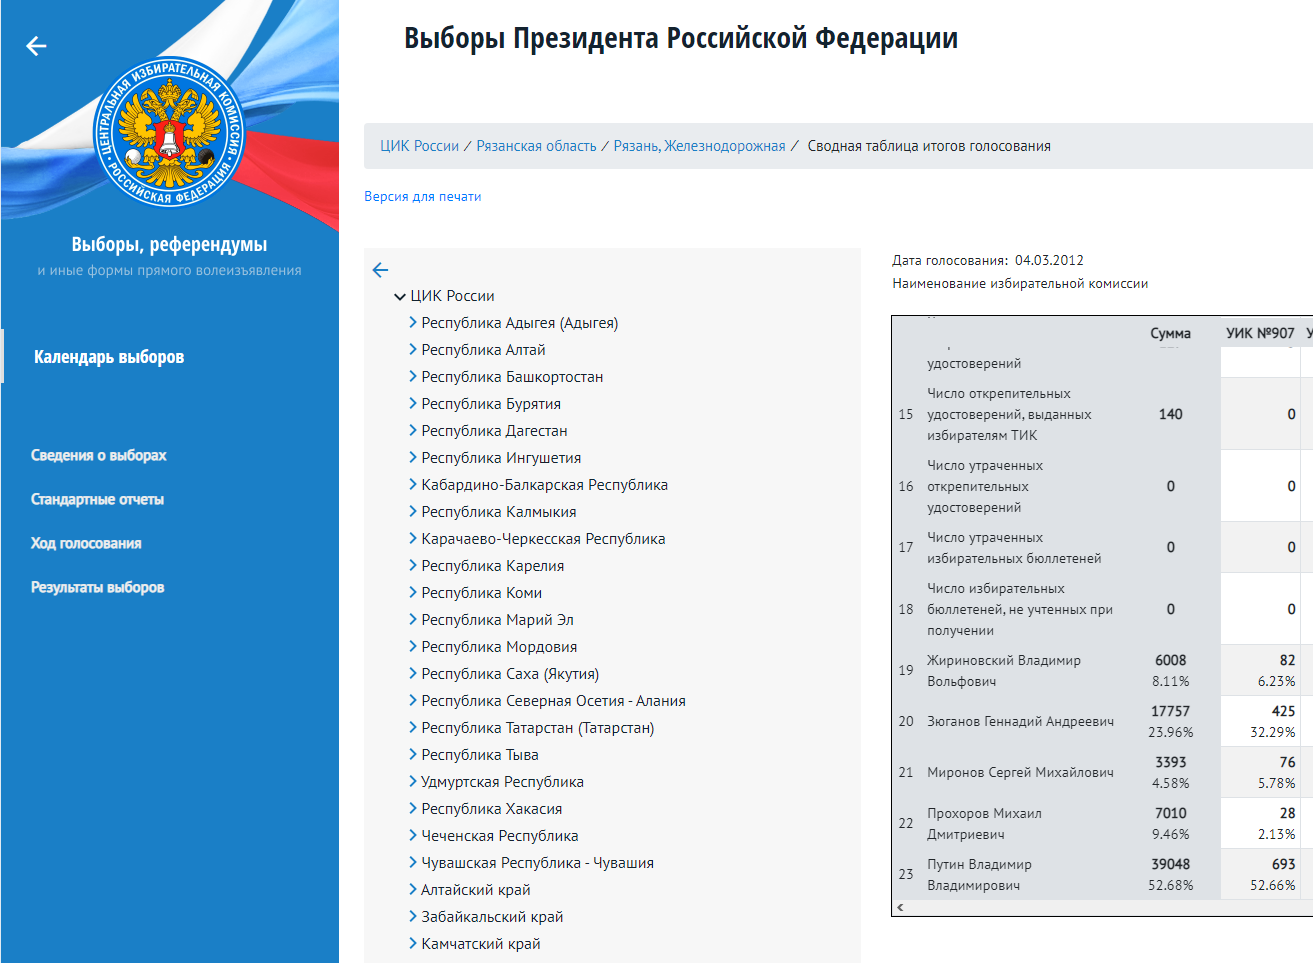Click the УИК №907 column header

tap(1260, 334)
